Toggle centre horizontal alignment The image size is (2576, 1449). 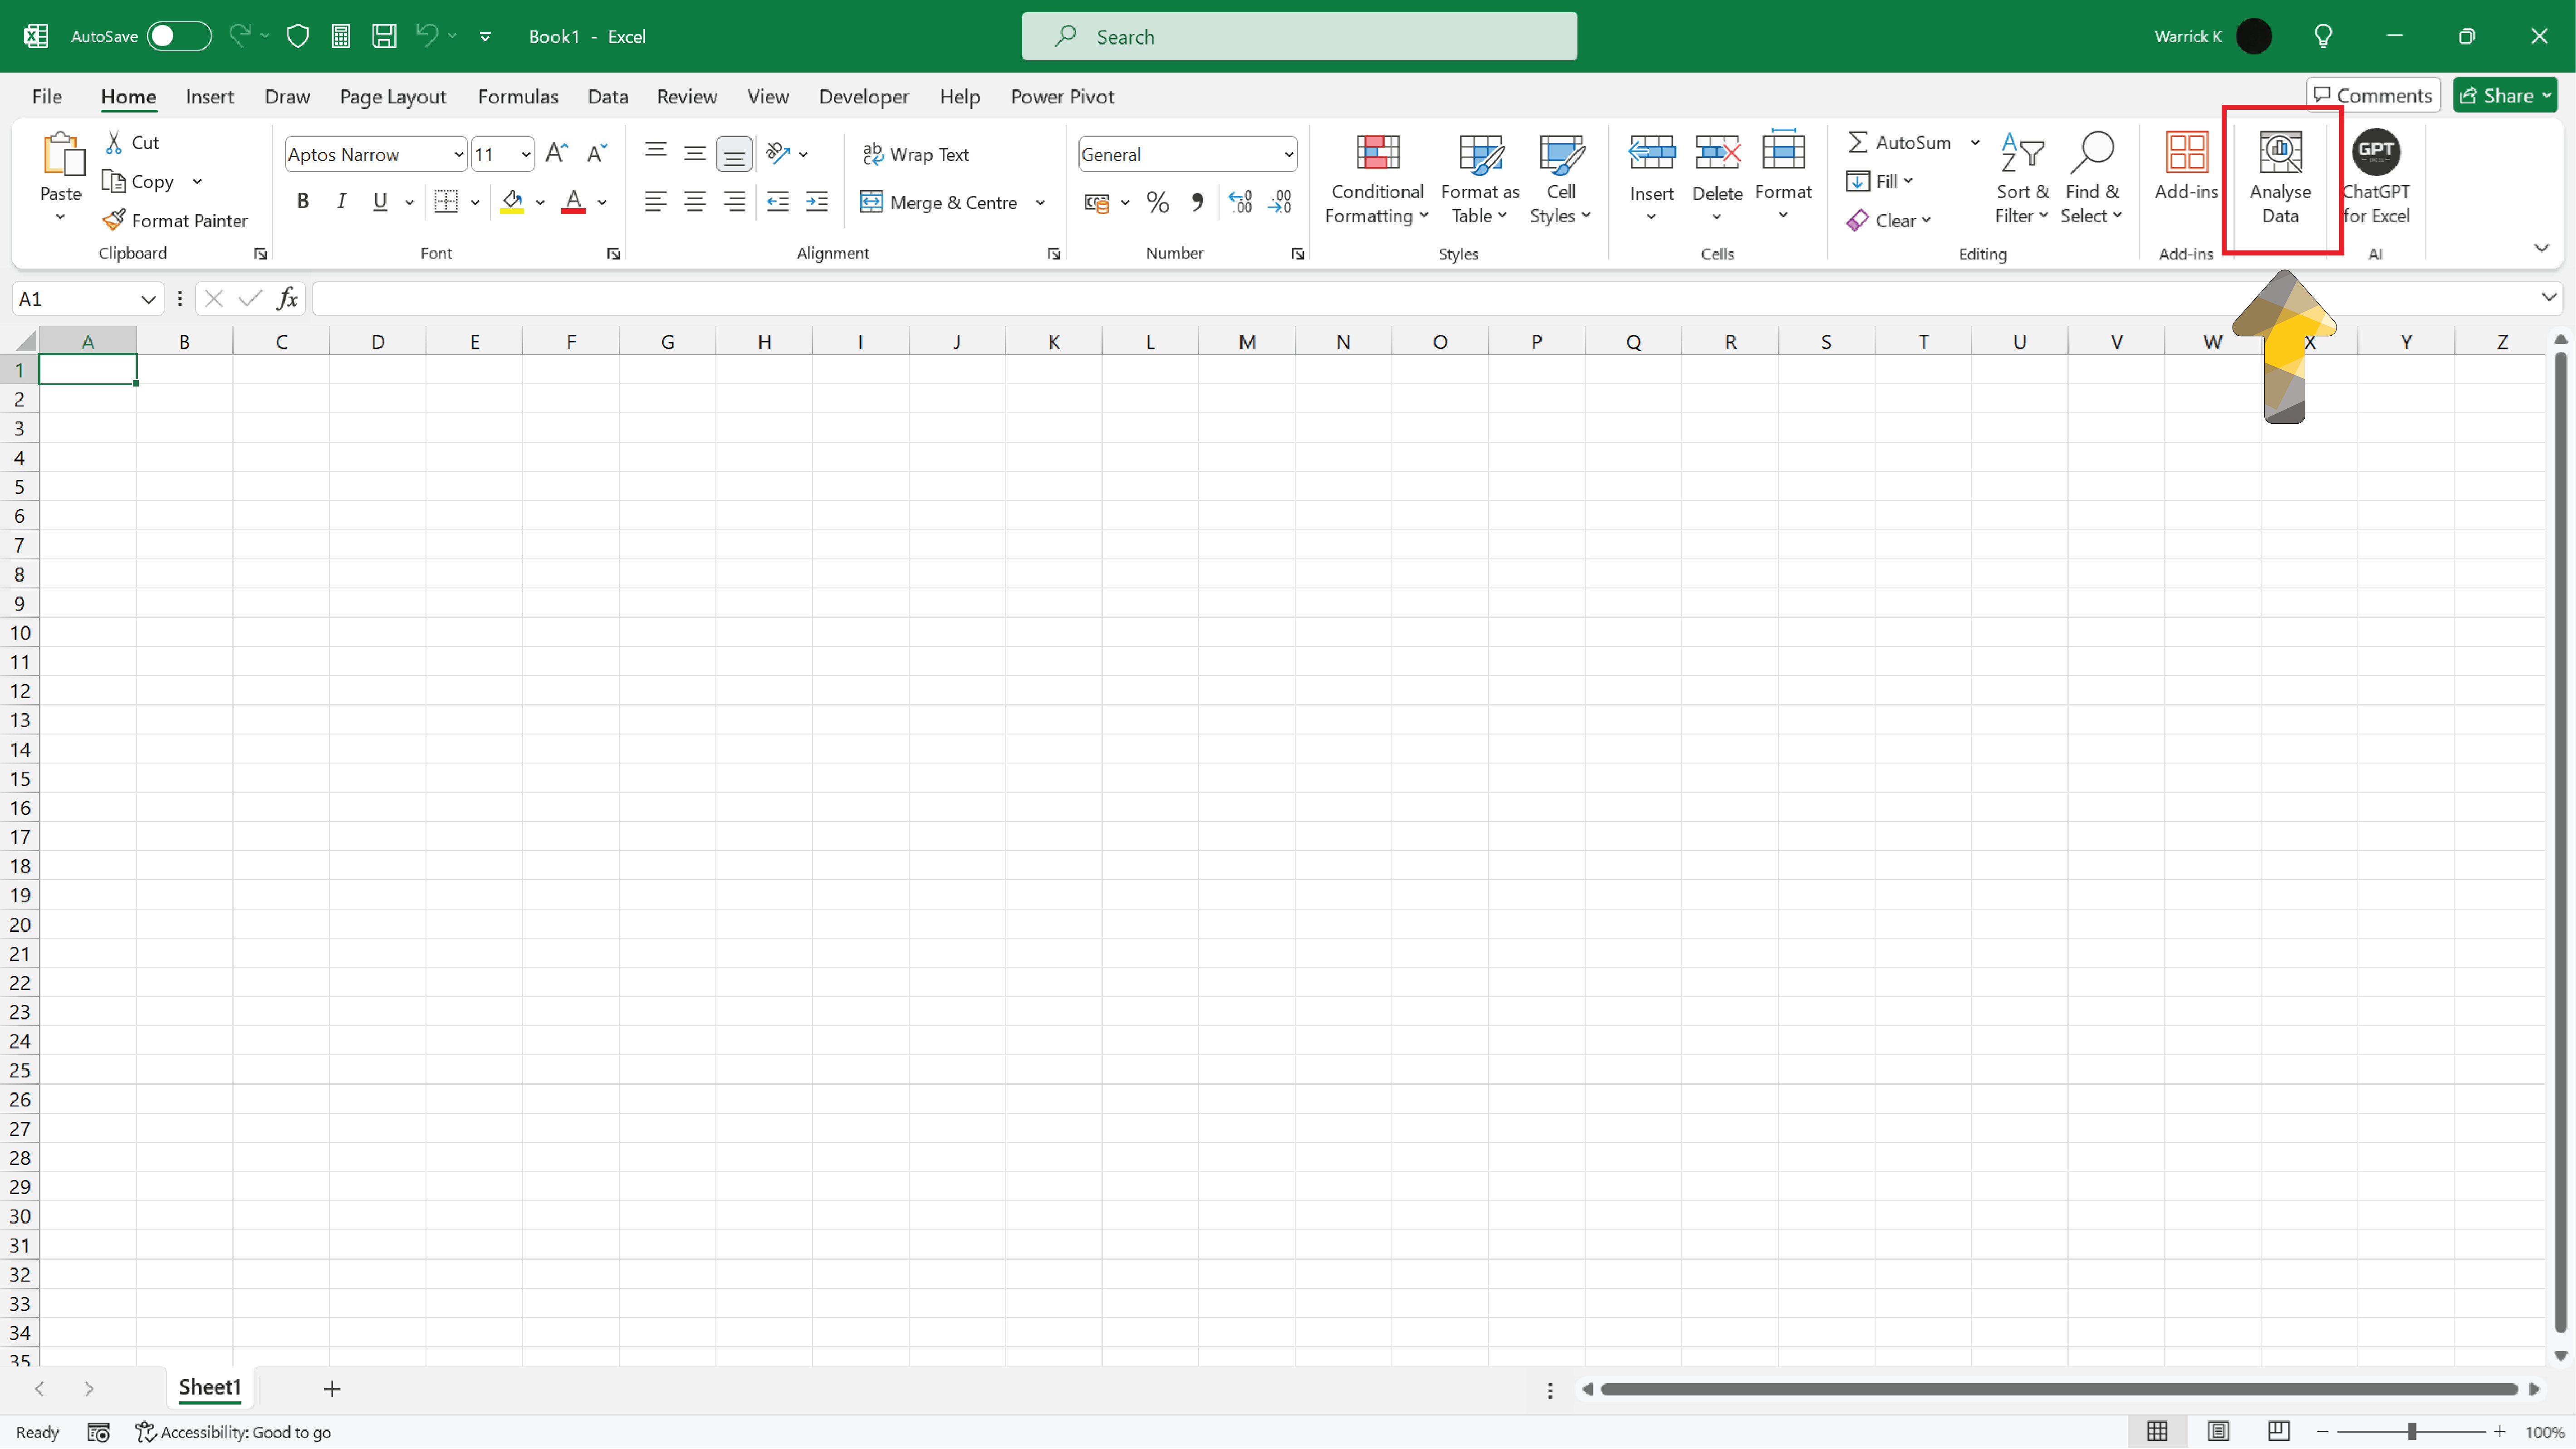tap(695, 202)
